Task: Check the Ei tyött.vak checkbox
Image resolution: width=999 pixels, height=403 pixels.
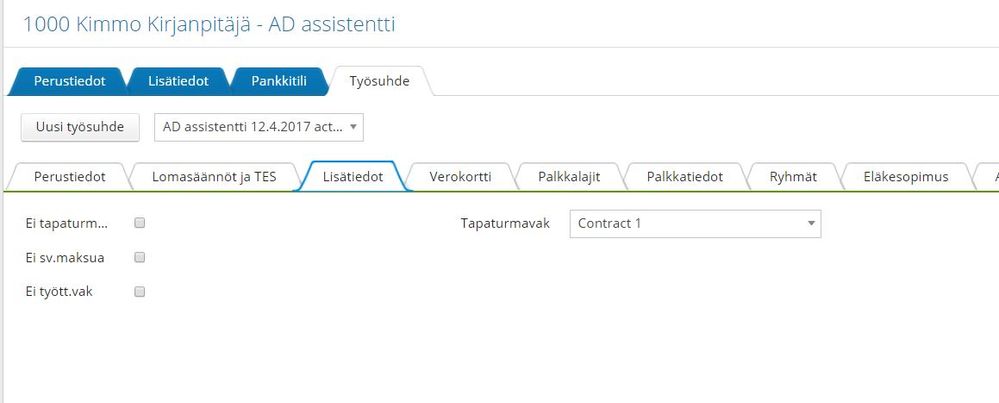Action: [140, 292]
